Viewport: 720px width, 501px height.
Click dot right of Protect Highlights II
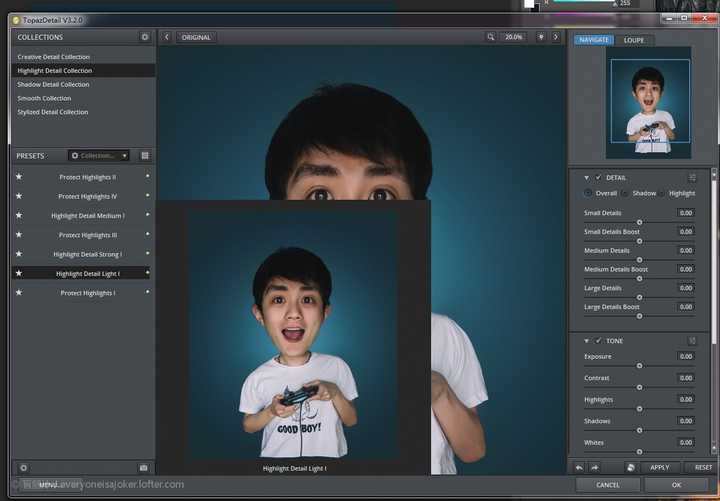(x=147, y=176)
